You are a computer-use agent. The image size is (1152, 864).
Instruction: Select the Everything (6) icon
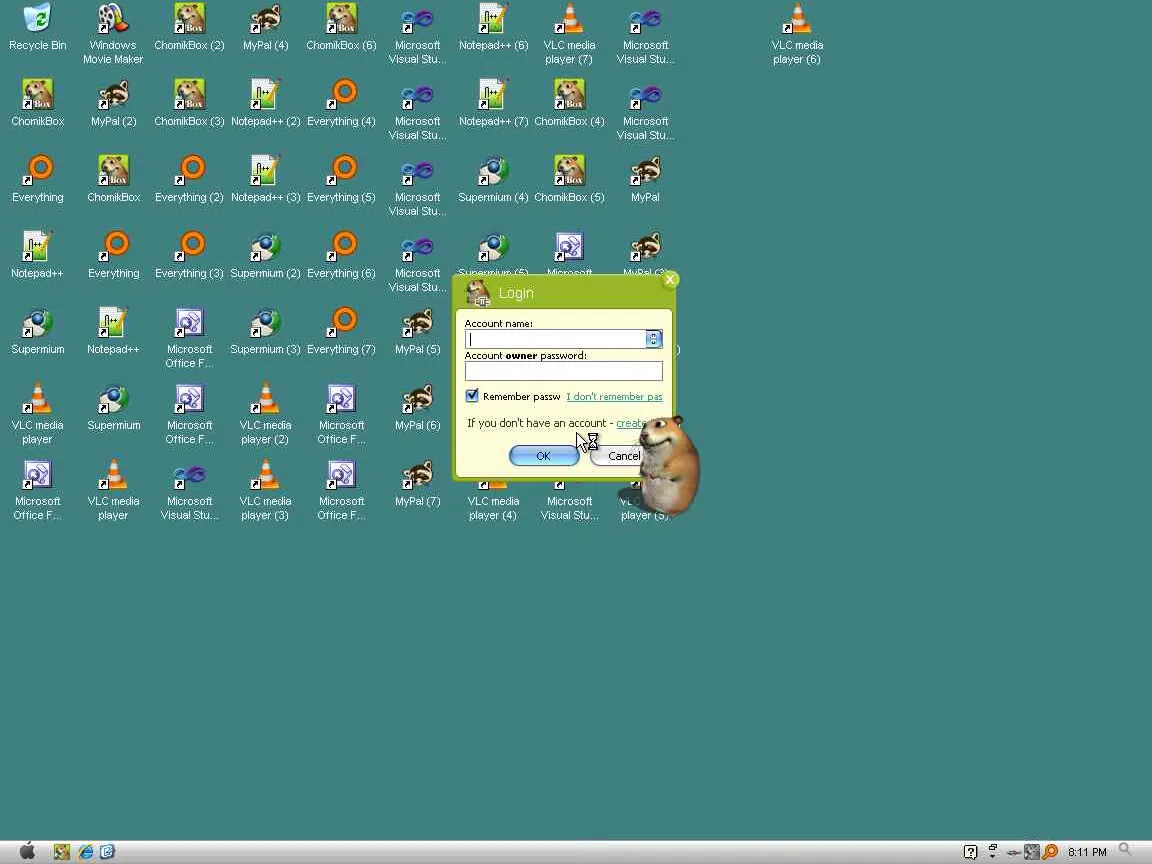click(342, 256)
